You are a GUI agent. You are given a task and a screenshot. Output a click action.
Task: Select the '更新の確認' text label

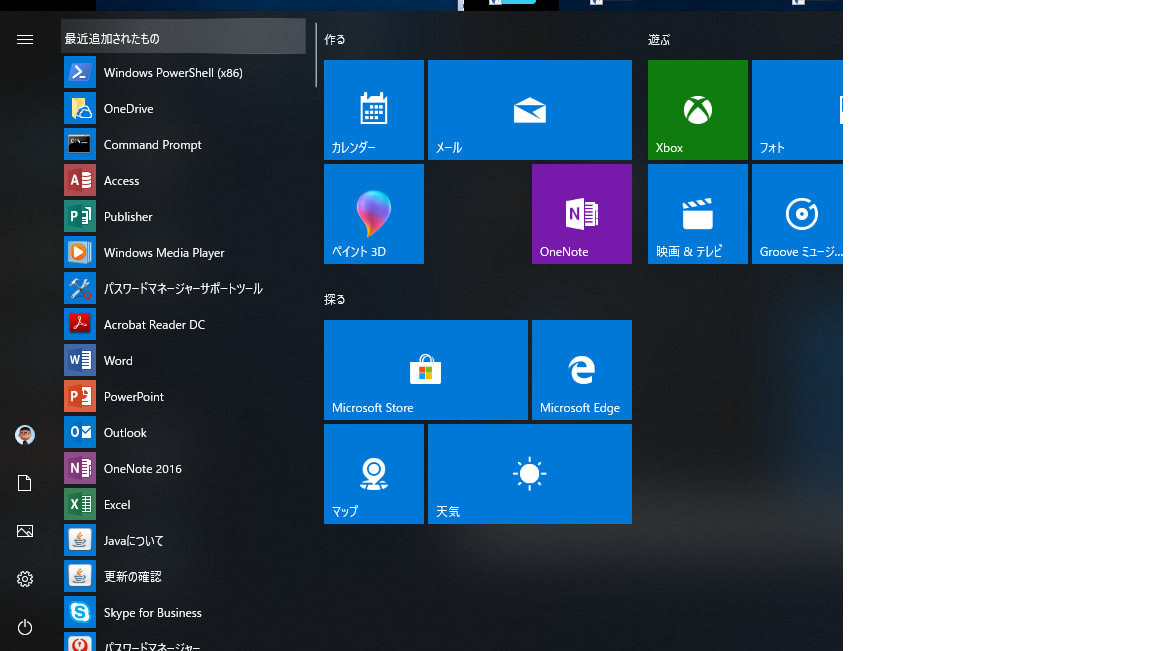coord(132,577)
